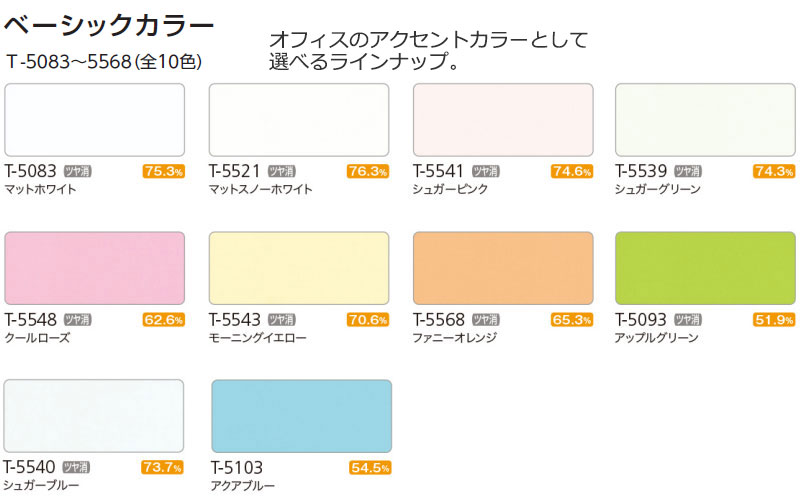Select the T-5083 matte white swatch
This screenshot has width=800, height=500.
tap(94, 120)
